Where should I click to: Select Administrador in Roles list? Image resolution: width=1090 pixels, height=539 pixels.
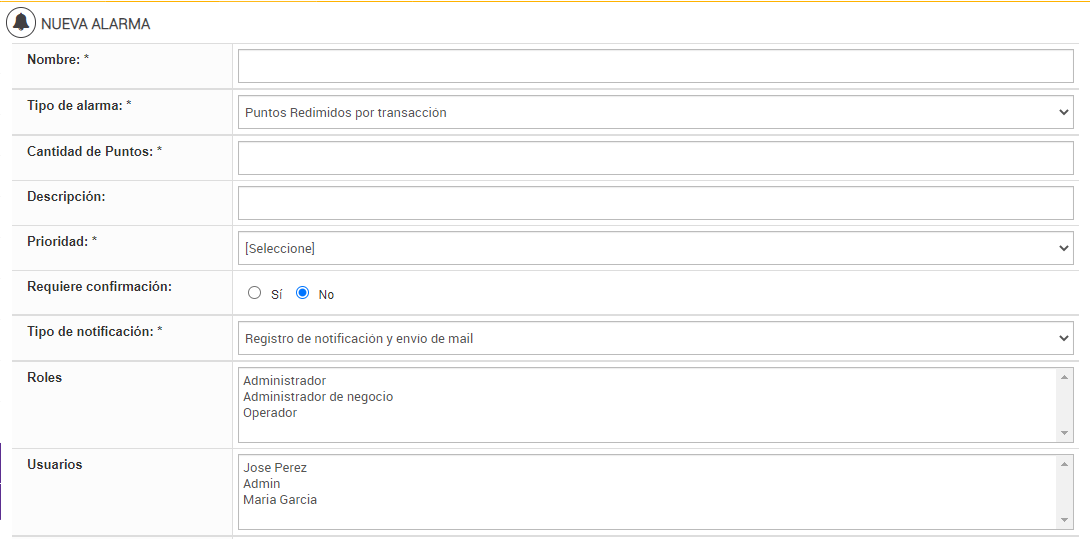[x=285, y=381]
